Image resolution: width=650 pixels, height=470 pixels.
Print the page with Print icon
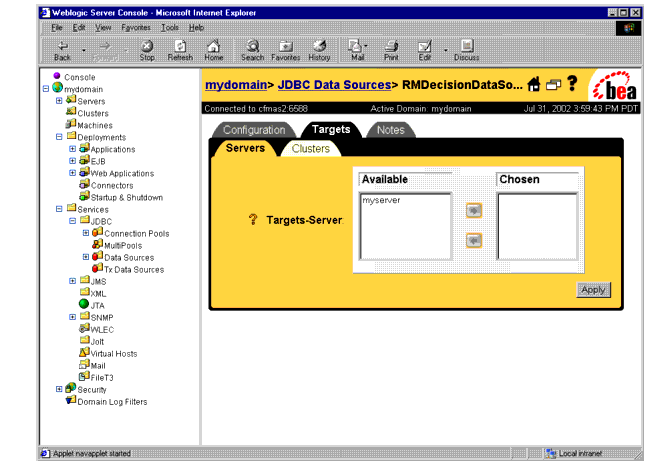tap(391, 51)
